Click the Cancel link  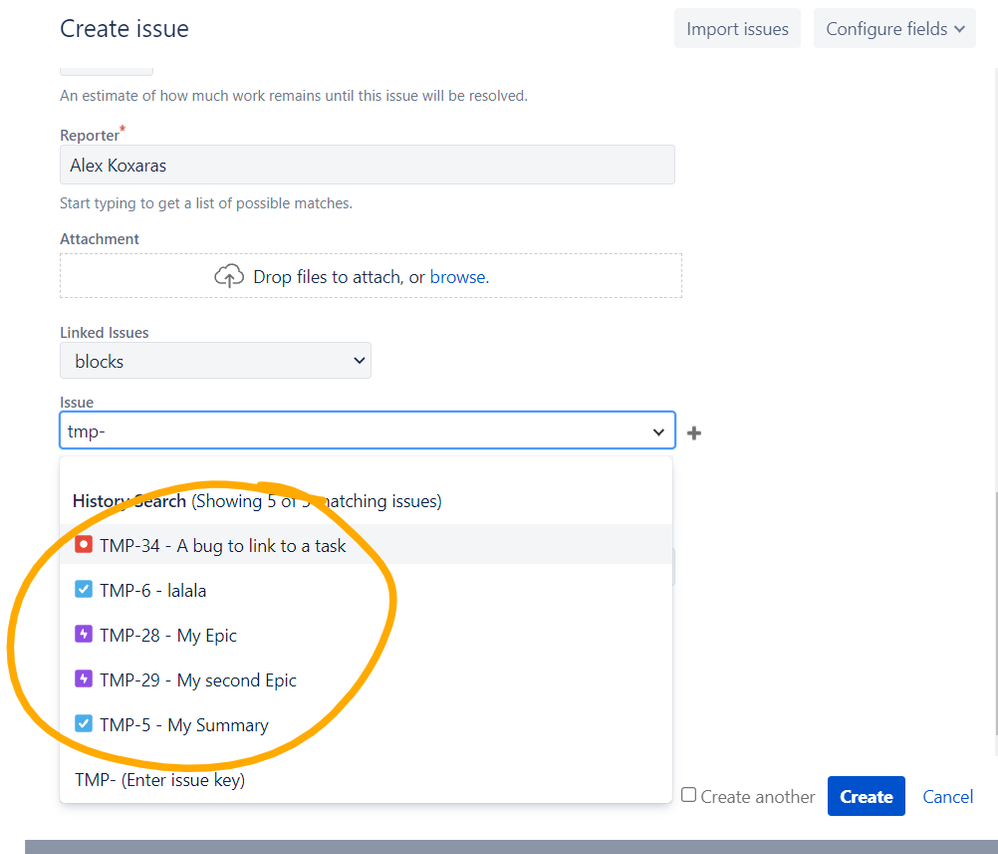click(948, 797)
